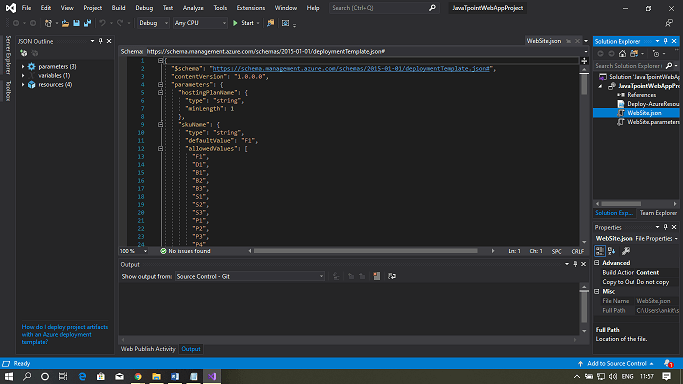
Task: Click the New Project toolbar icon
Action: pos(48,23)
